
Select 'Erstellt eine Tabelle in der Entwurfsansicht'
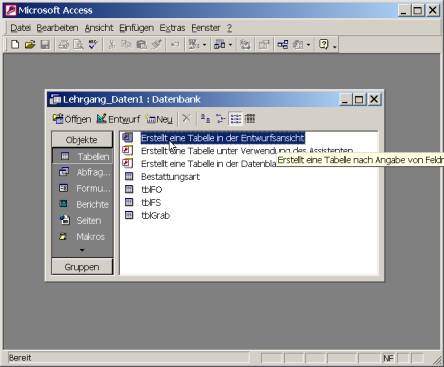223,138
